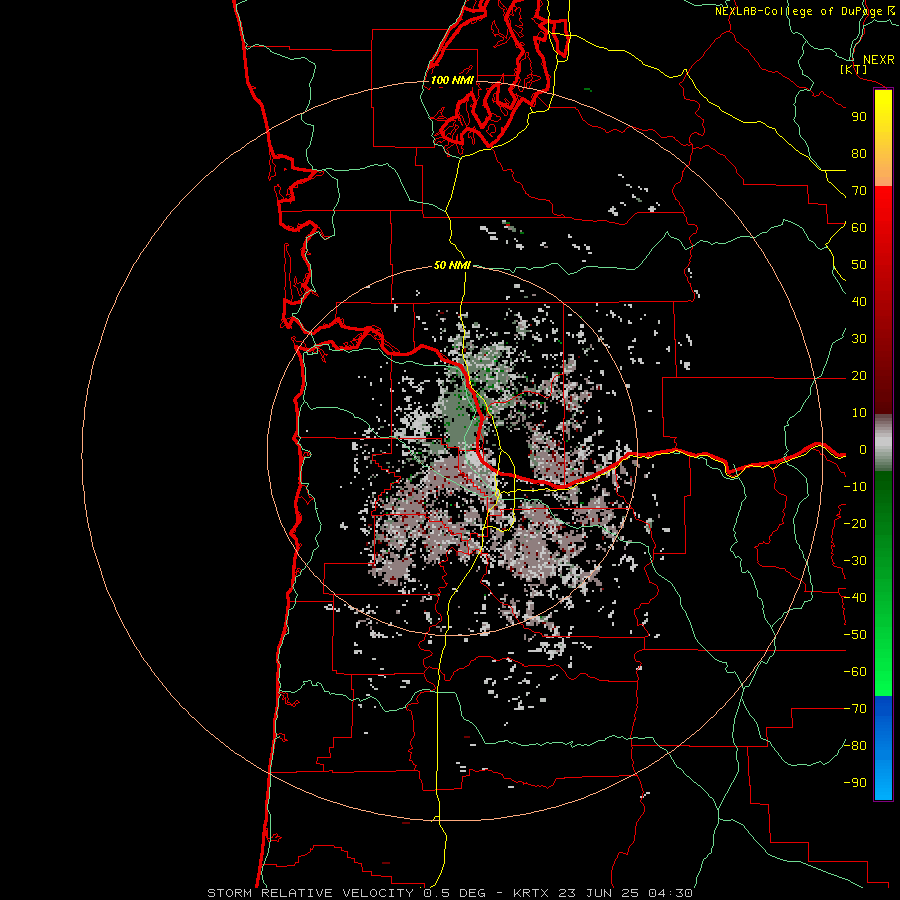This screenshot has width=900, height=900.
Task: Click the KRTX station identifier in the caption
Action: tap(530, 893)
